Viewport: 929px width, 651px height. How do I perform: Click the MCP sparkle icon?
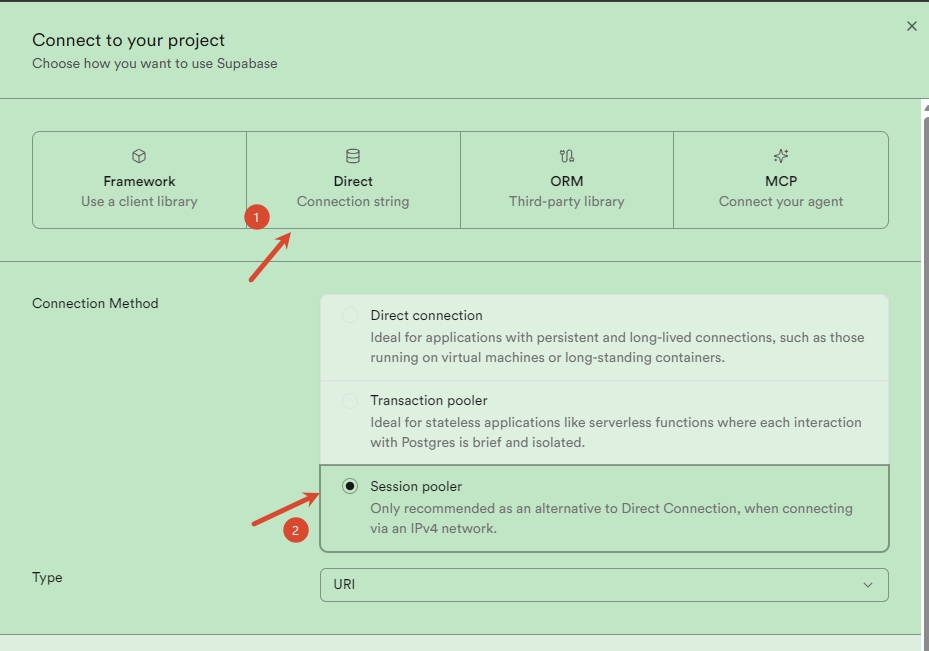(x=781, y=156)
